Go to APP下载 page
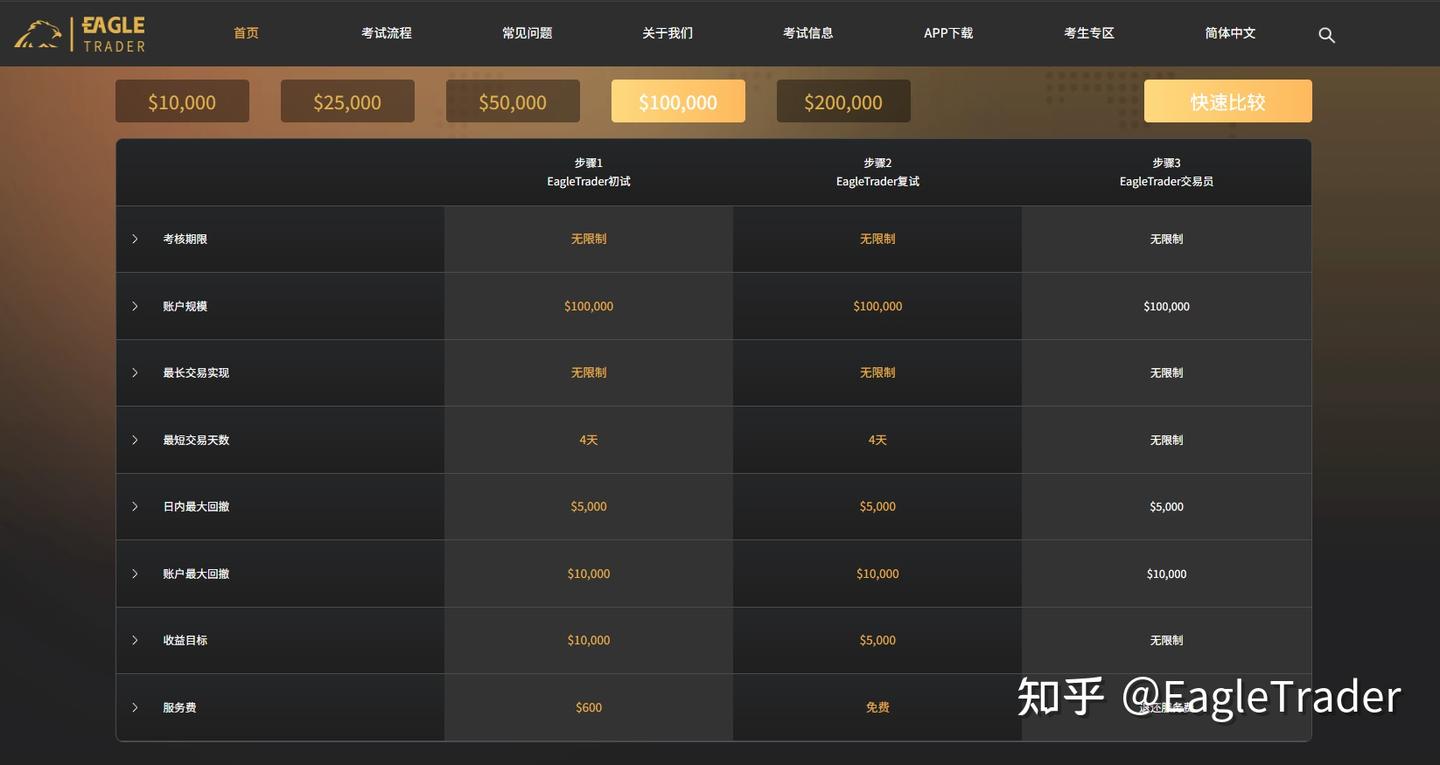The width and height of the screenshot is (1440, 765). click(x=948, y=33)
